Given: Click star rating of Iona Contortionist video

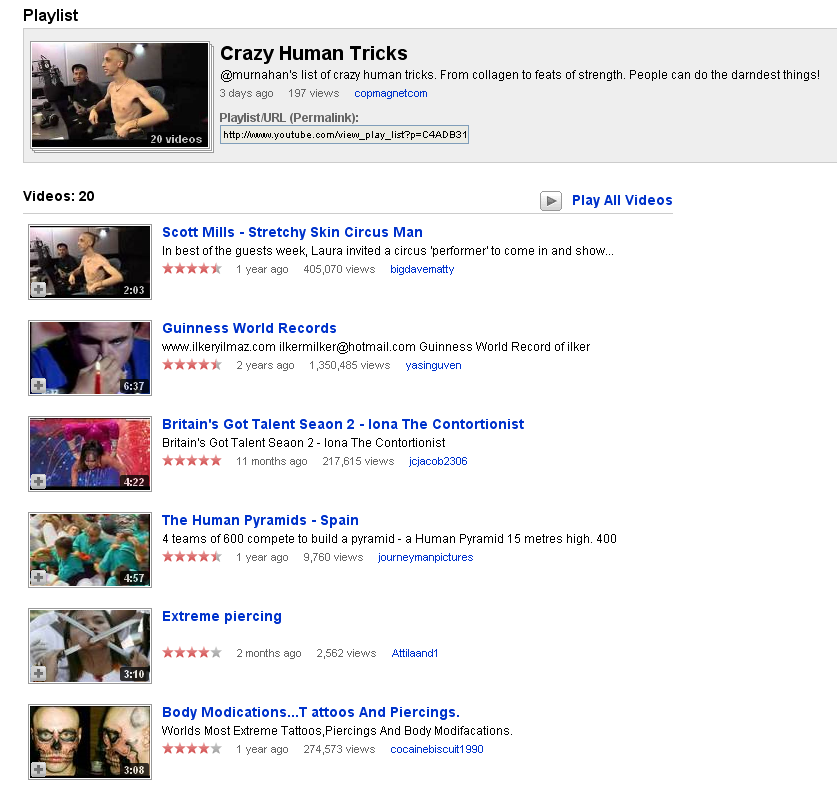Looking at the screenshot, I should (x=192, y=461).
